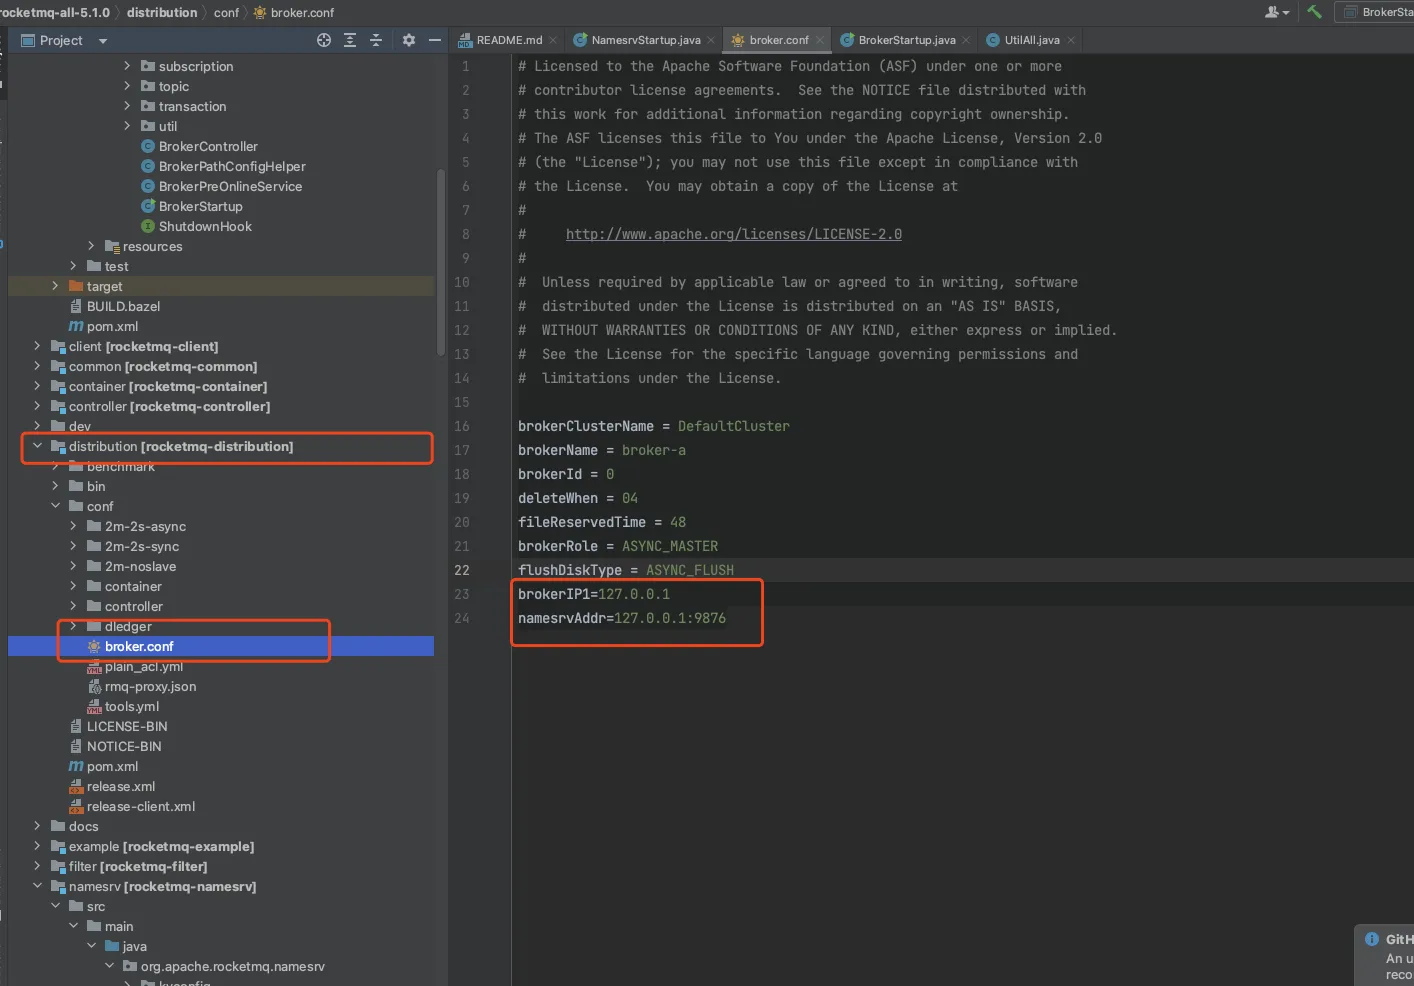Select rmq-proxy.json in the project tree
This screenshot has width=1414, height=986.
click(x=150, y=686)
